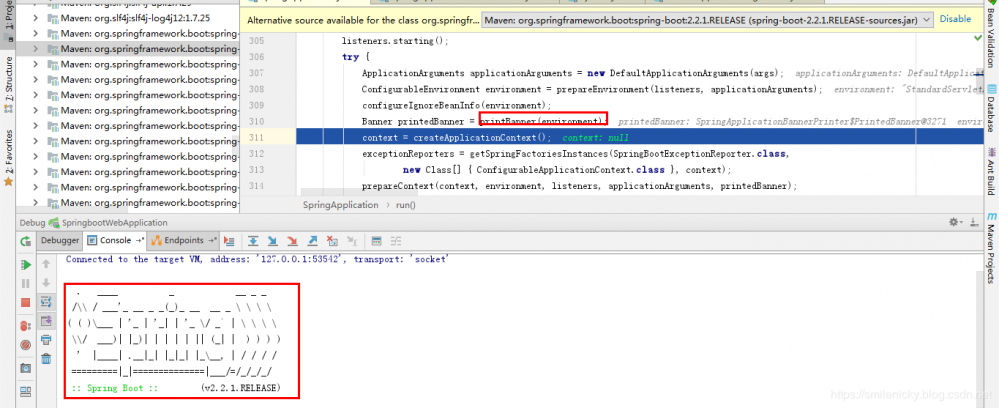Click line number 308 in gutter
The height and width of the screenshot is (408, 999).
[x=256, y=89]
